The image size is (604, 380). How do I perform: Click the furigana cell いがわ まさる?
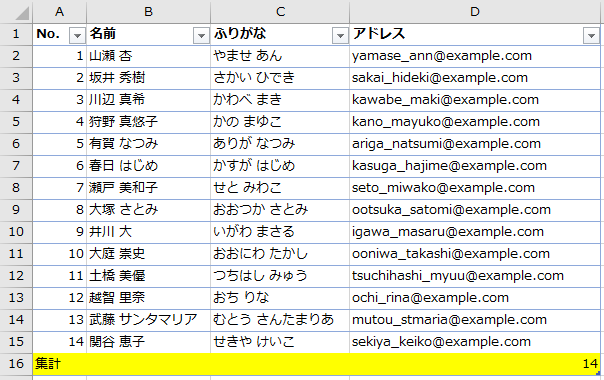(x=280, y=232)
